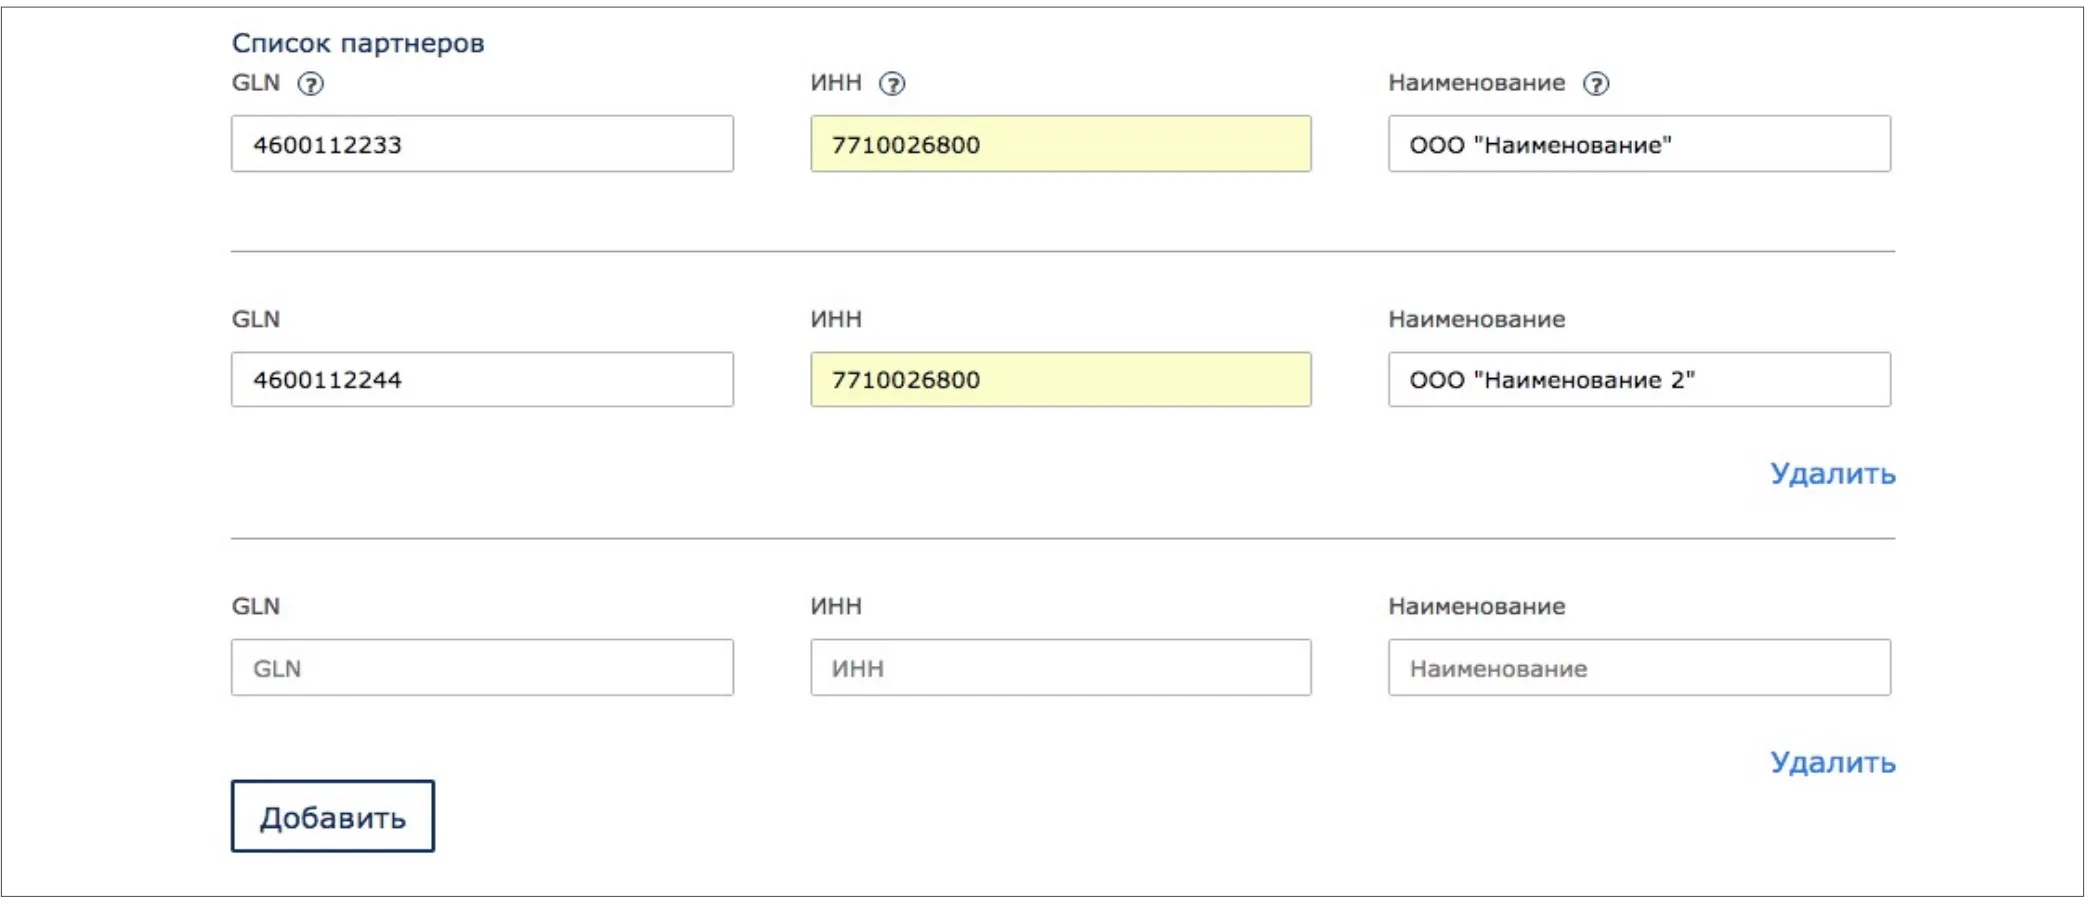Screen dimensions: 2092x898
Task: Click the empty ИНН input field
Action: (x=1060, y=668)
